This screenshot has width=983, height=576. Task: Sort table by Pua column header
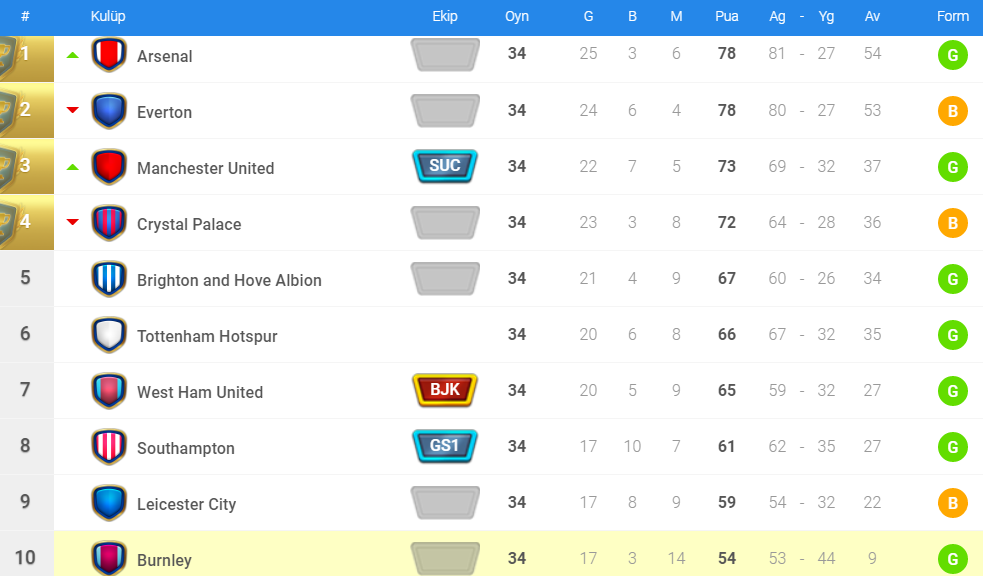727,16
